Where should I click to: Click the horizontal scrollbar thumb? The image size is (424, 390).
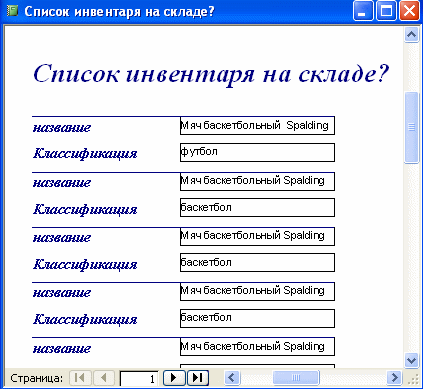pyautogui.click(x=296, y=378)
